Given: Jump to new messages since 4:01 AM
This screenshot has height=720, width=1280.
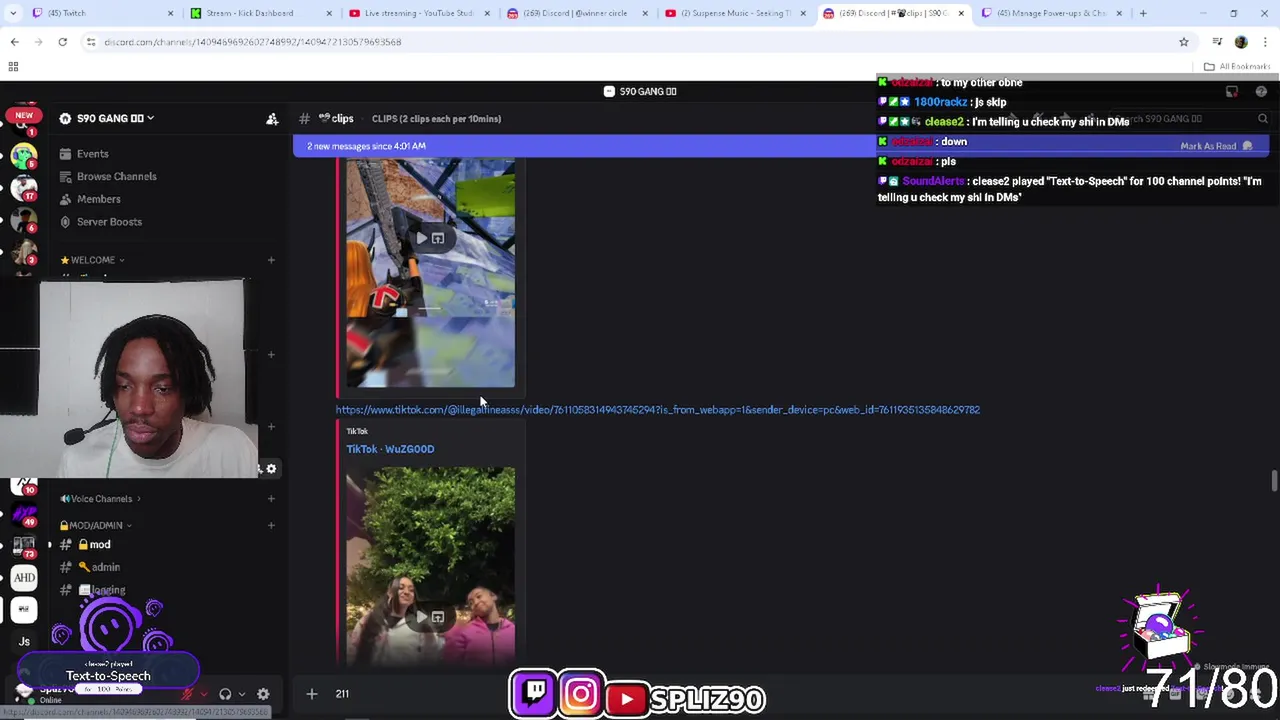Looking at the screenshot, I should point(366,146).
